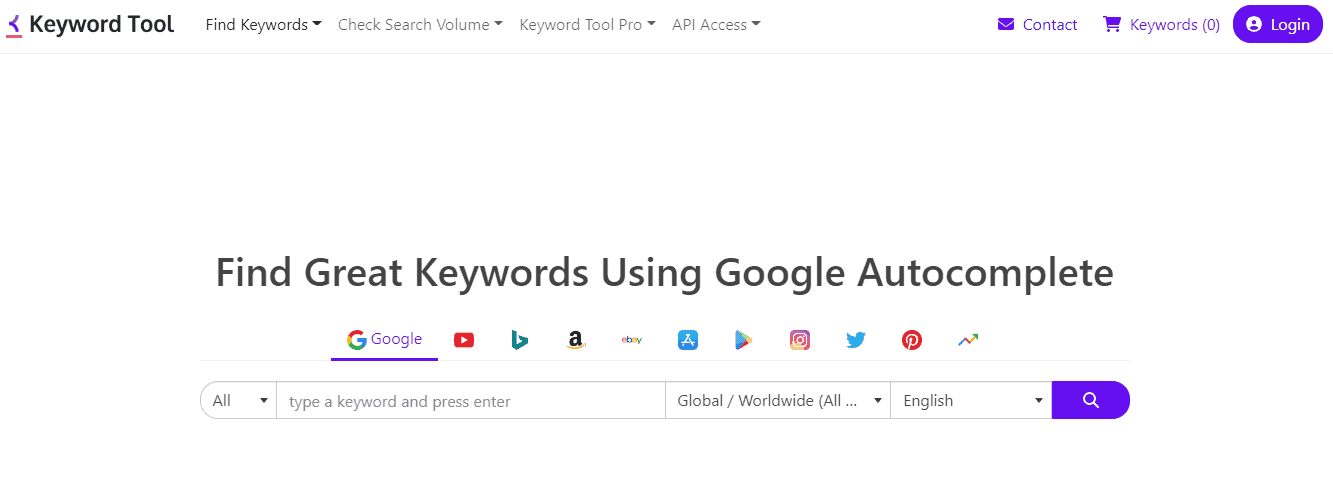Click the Keyword Tool logo
Screen dimensions: 1333x487
tap(90, 25)
